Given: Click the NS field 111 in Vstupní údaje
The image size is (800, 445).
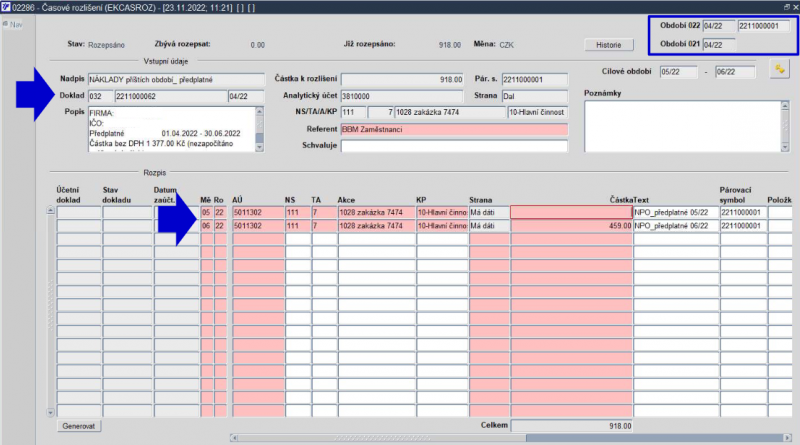Looking at the screenshot, I should pyautogui.click(x=354, y=112).
